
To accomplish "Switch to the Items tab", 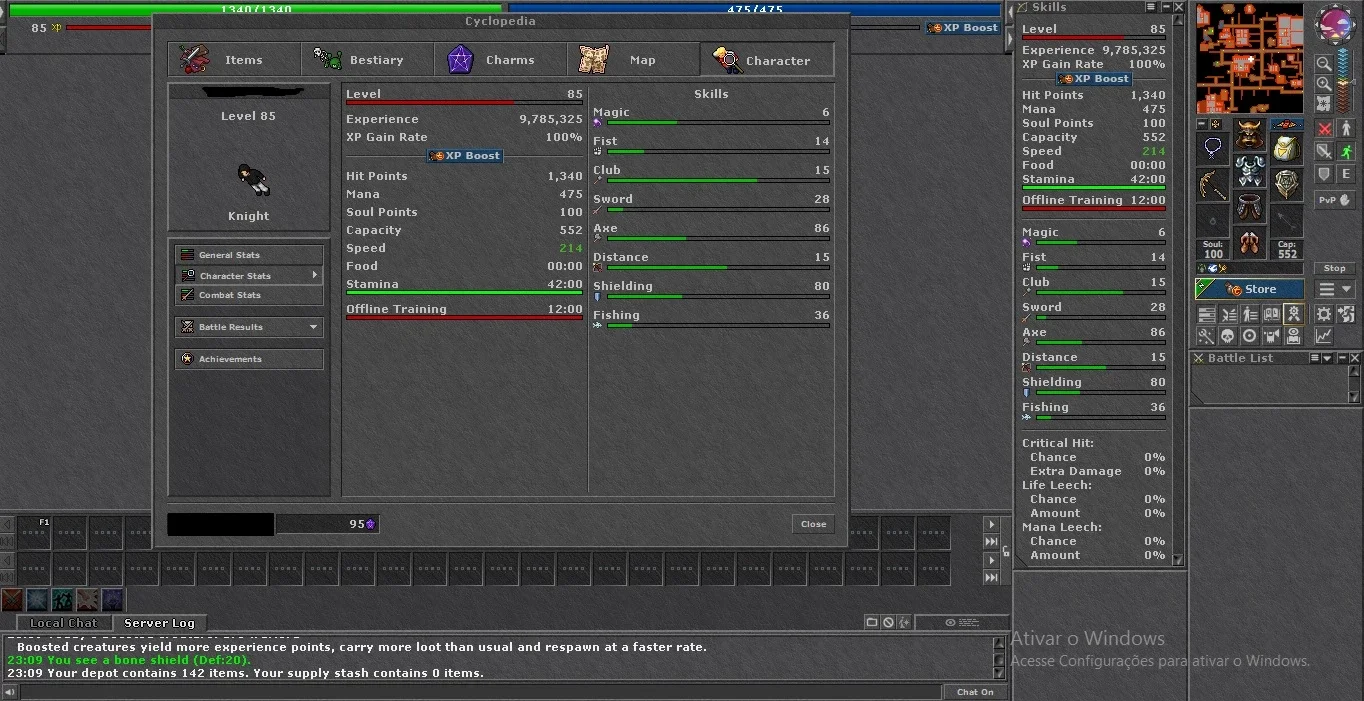I will (x=234, y=60).
